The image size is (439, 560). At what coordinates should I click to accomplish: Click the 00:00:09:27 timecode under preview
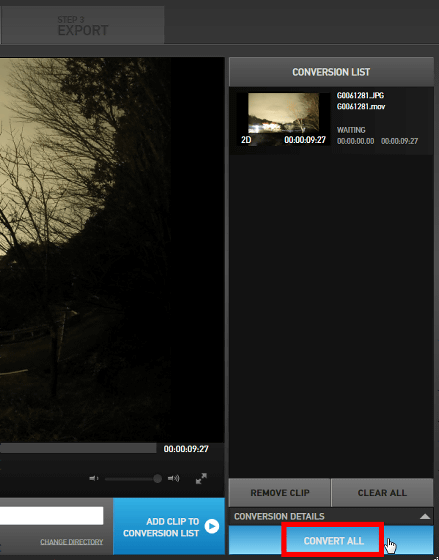click(x=186, y=449)
